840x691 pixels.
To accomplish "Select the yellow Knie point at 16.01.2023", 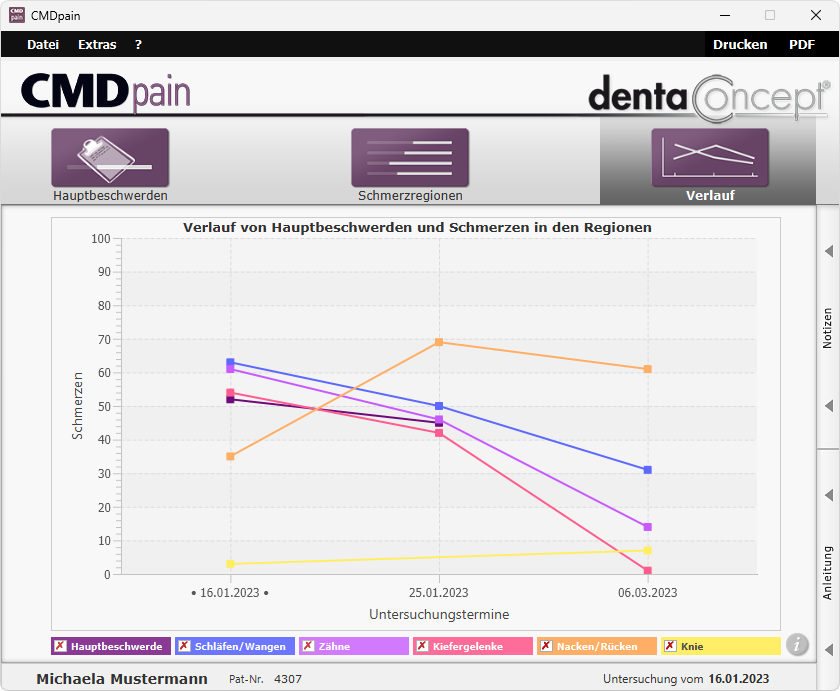I will (230, 564).
